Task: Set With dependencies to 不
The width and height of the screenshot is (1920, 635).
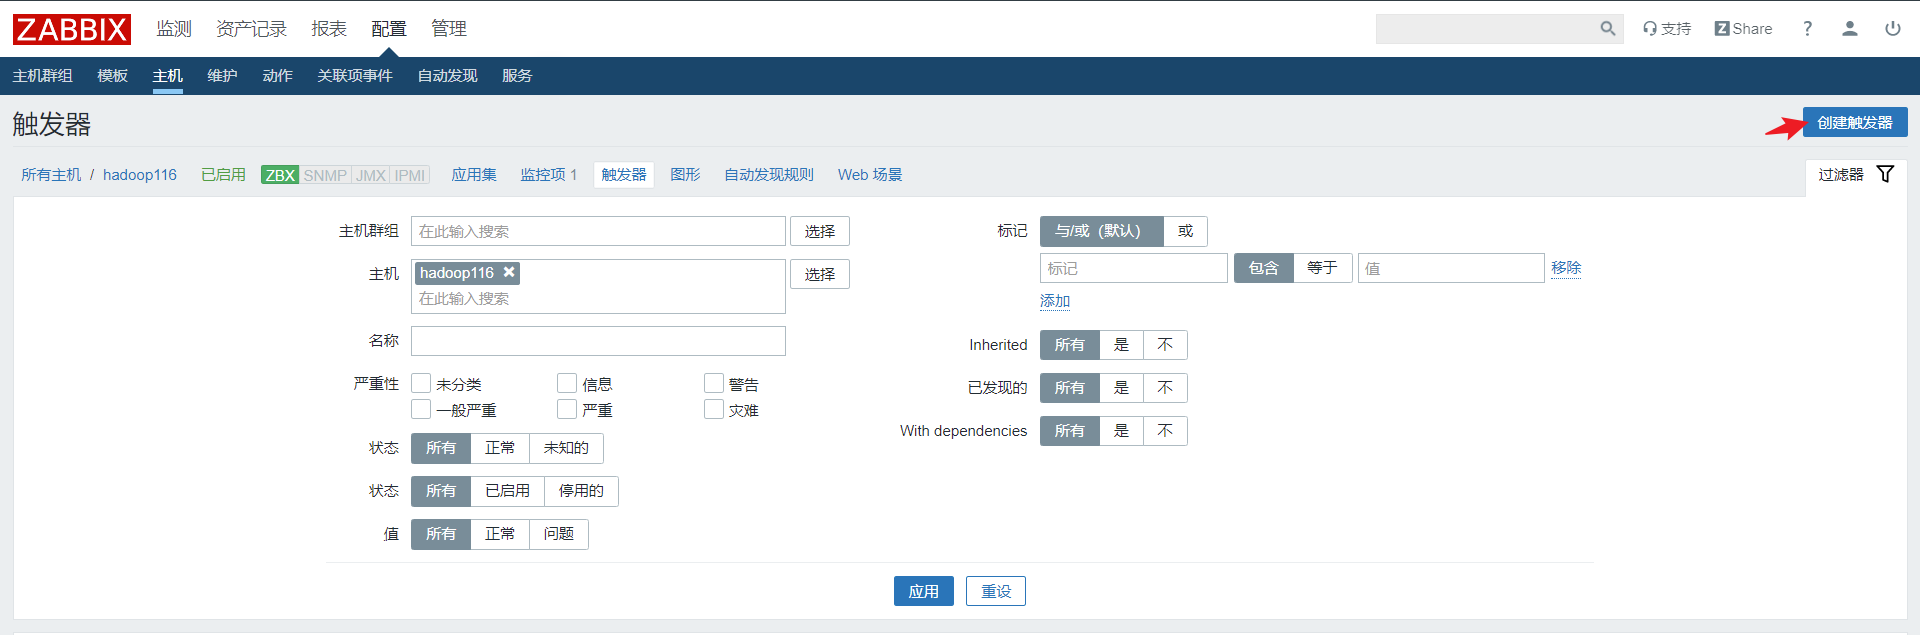Action: click(1165, 431)
